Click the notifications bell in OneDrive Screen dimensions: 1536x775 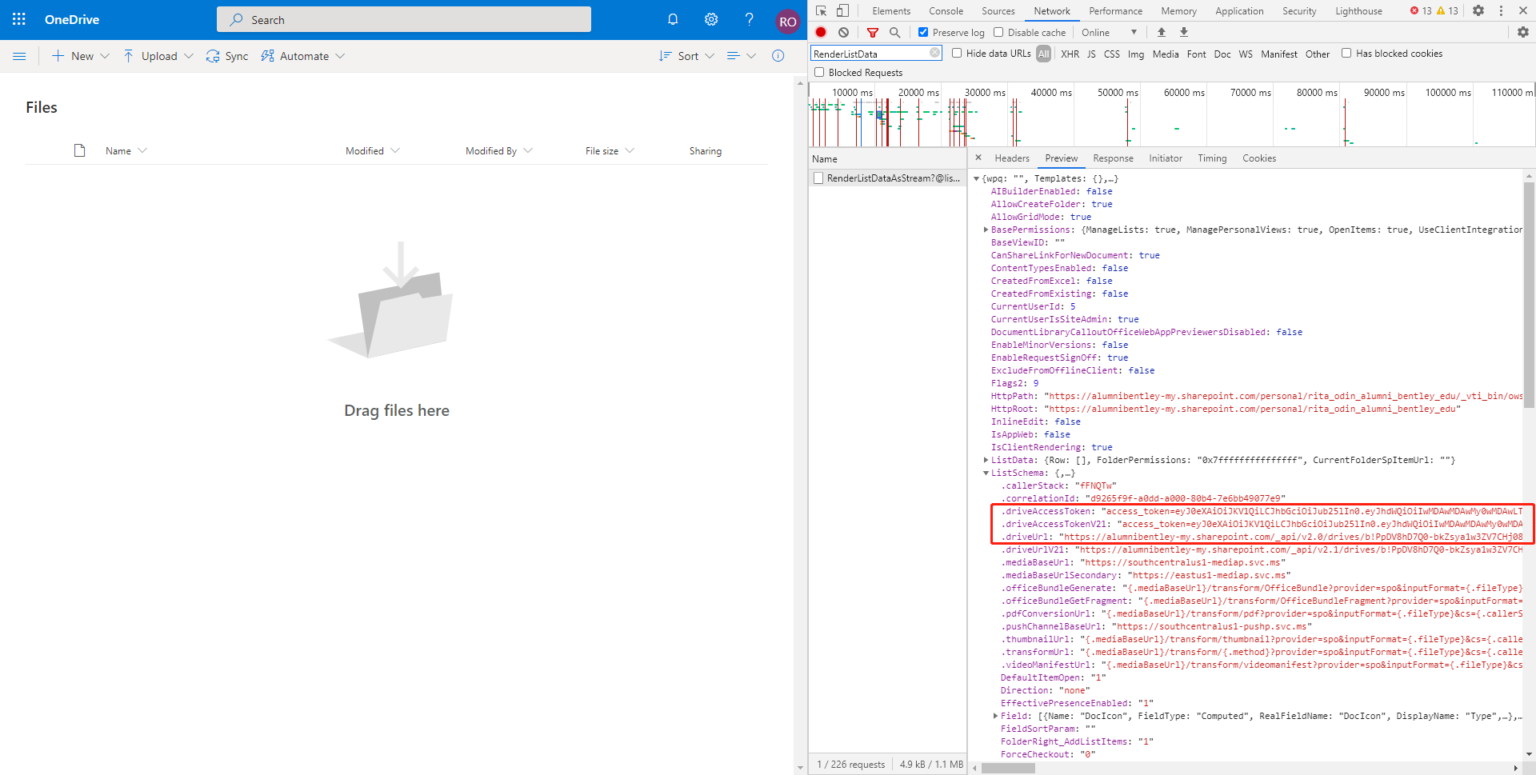pyautogui.click(x=672, y=19)
